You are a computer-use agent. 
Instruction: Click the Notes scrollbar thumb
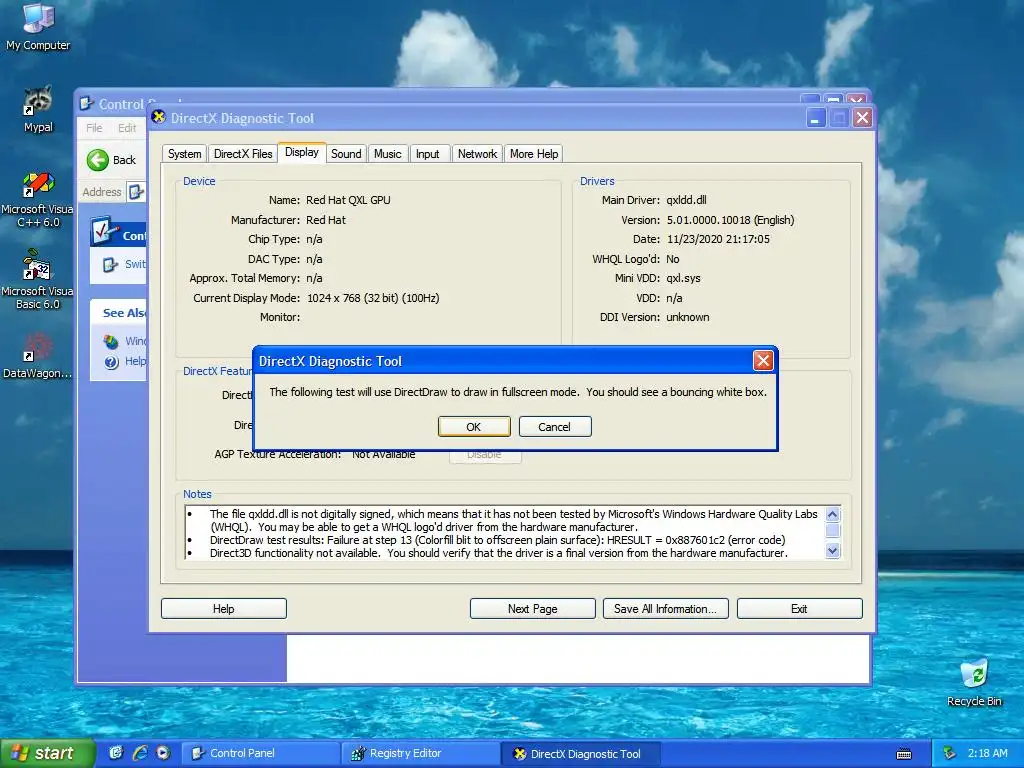(x=833, y=530)
